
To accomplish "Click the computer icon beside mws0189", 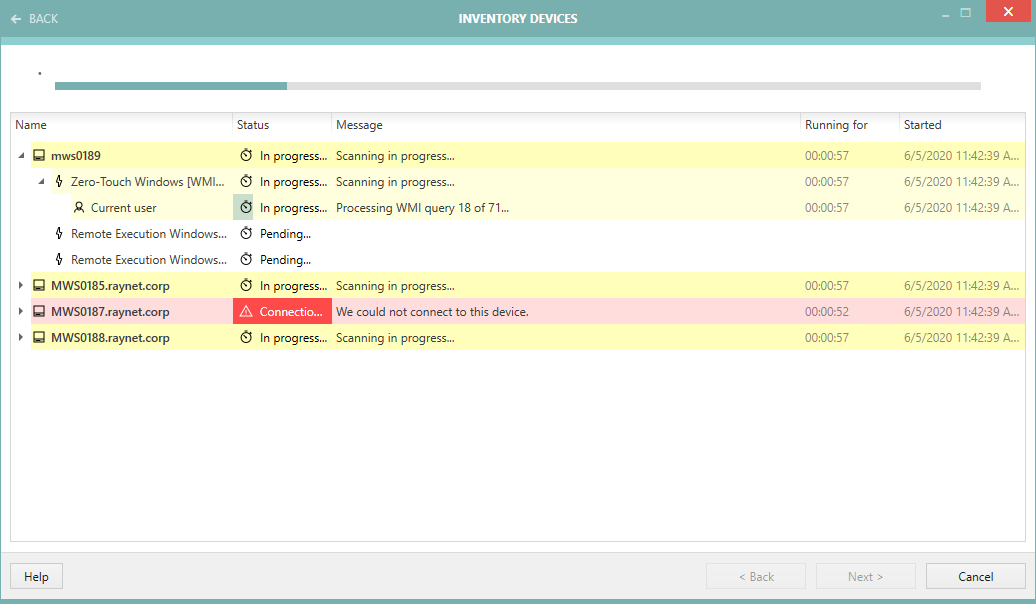I will (39, 156).
